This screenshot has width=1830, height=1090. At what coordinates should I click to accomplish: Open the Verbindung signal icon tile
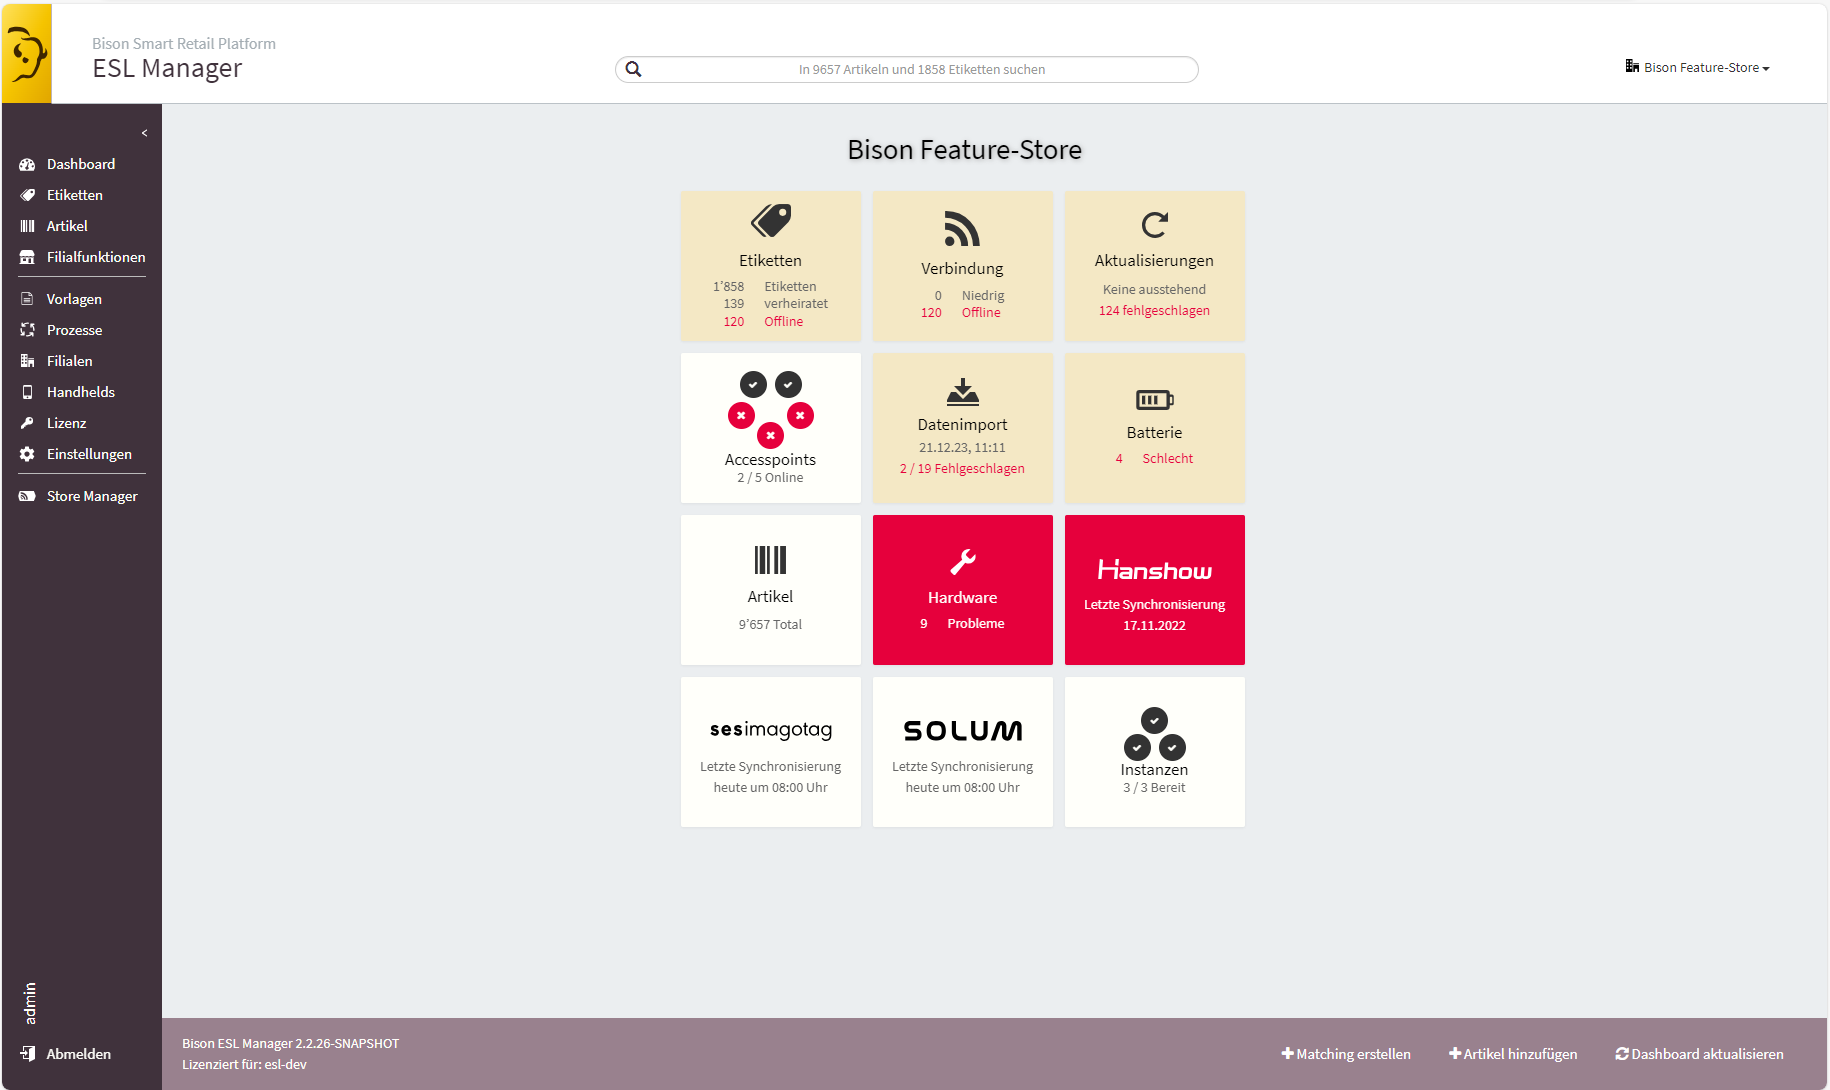tap(962, 266)
